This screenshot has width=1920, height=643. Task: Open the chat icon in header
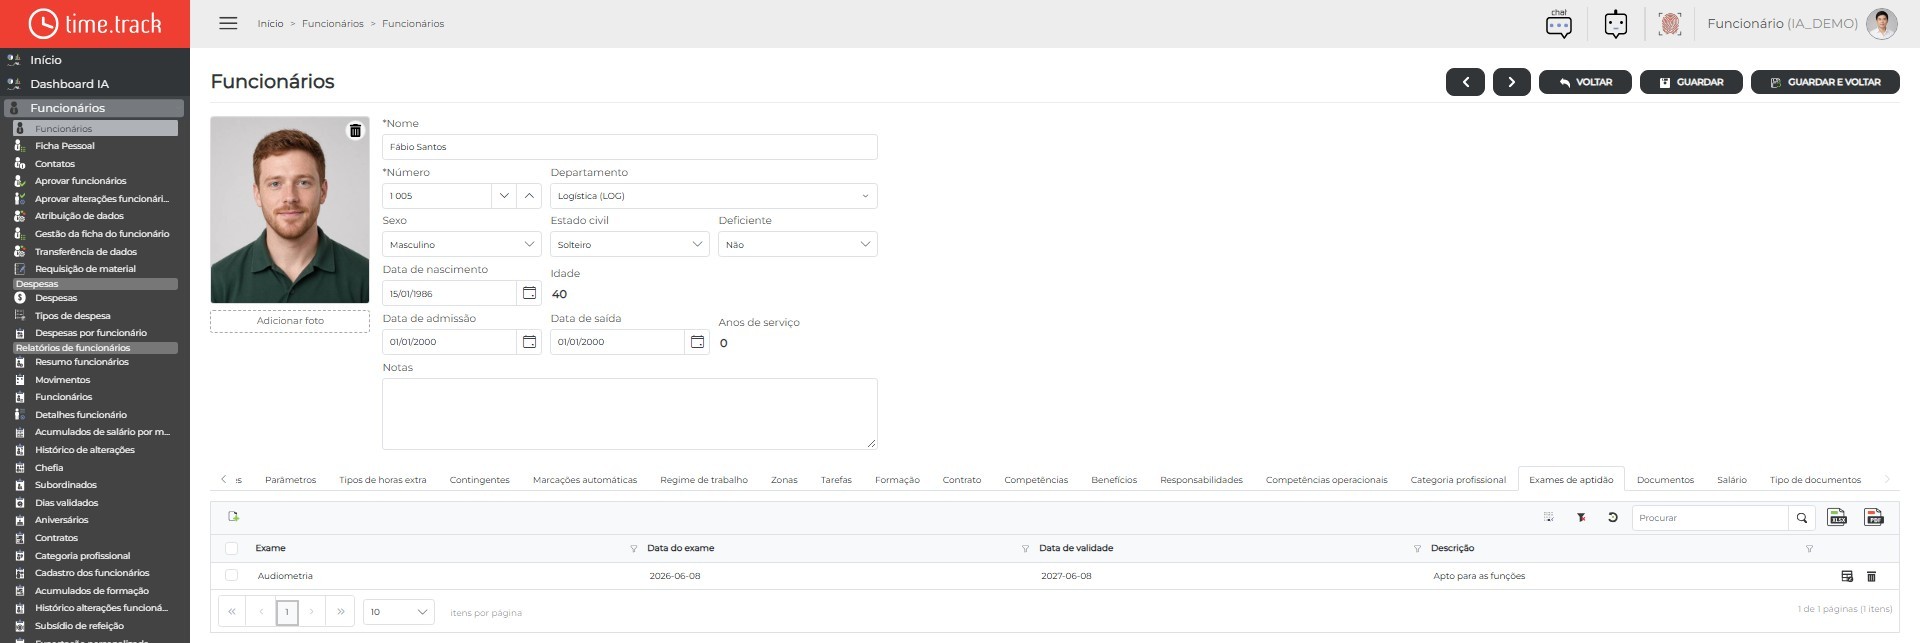(1559, 23)
